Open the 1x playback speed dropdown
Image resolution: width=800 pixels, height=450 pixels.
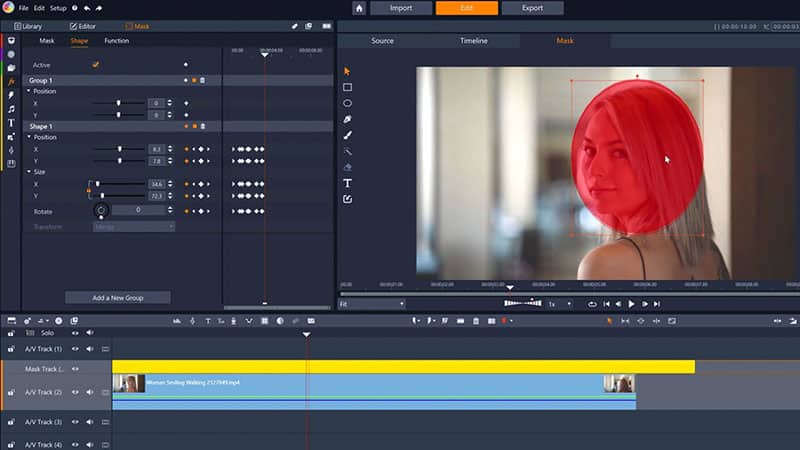click(560, 304)
